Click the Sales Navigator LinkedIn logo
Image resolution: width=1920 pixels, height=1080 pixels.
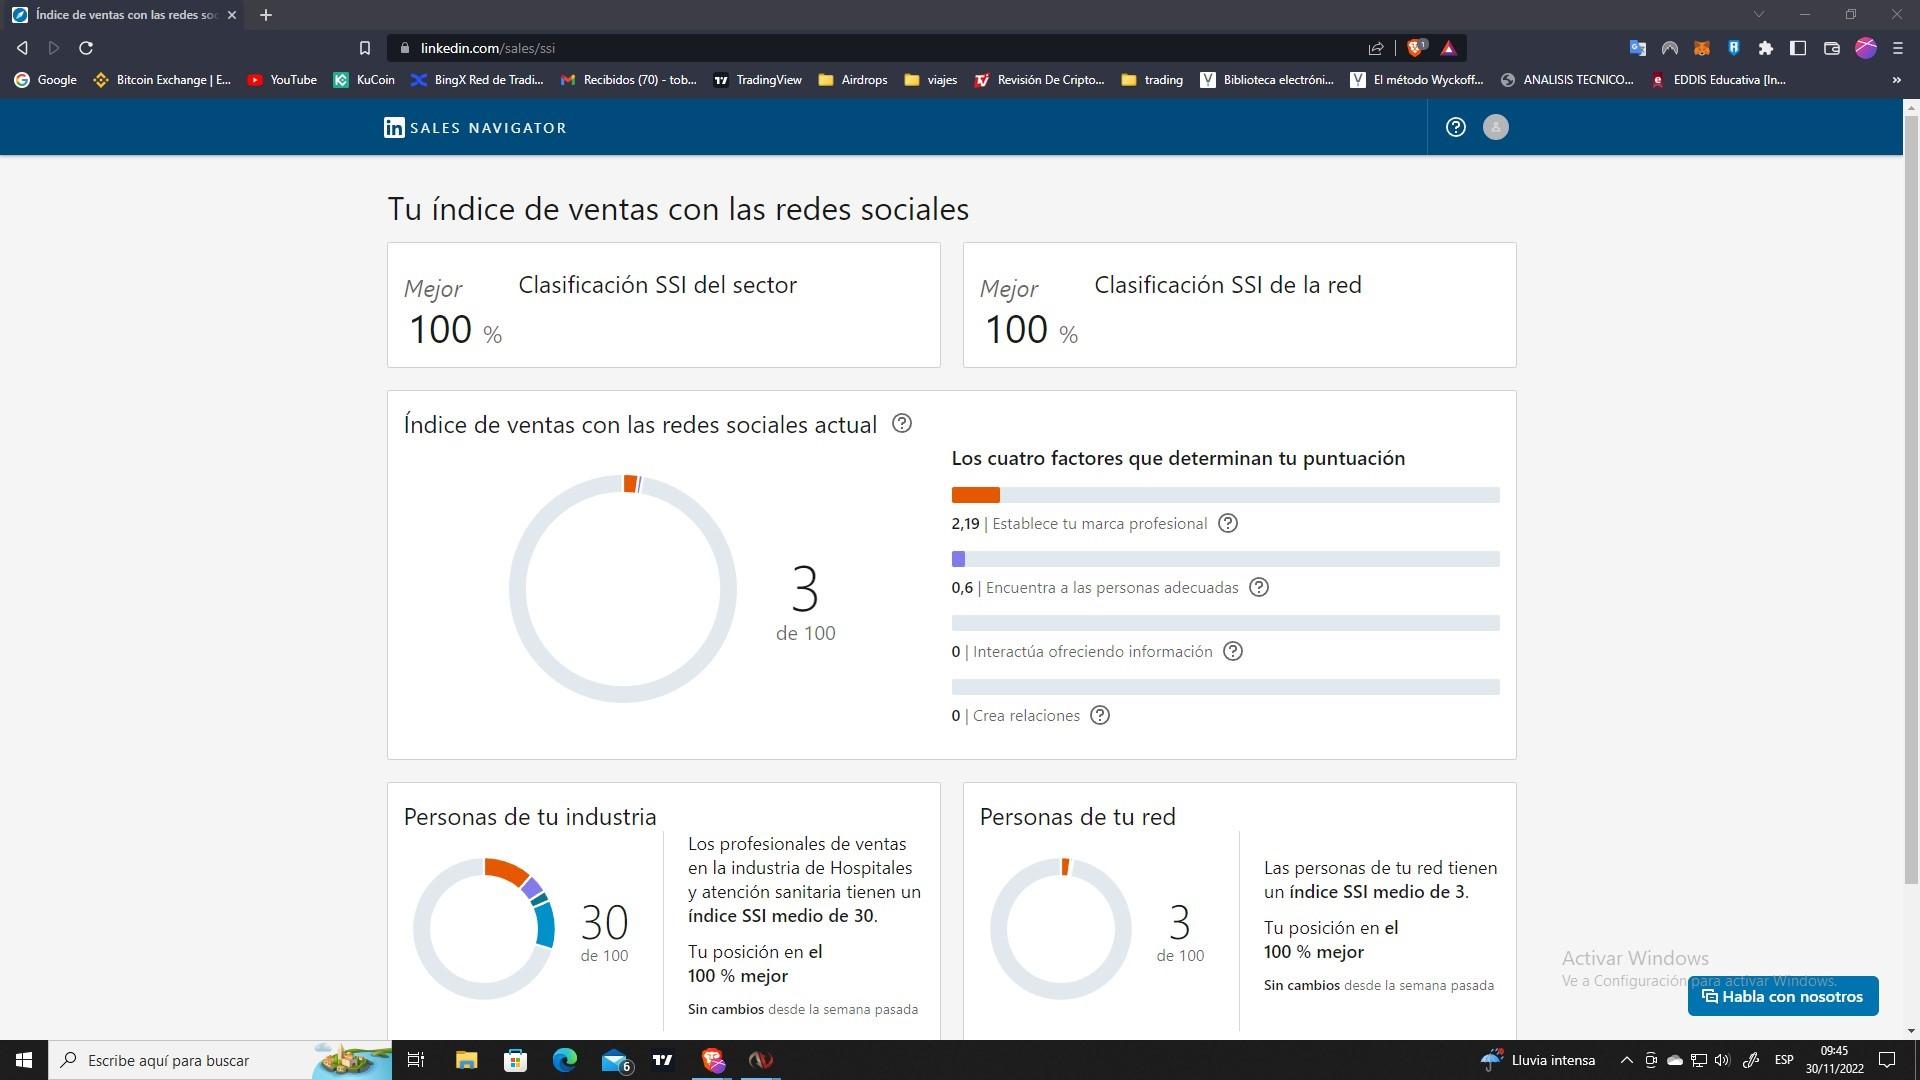coord(475,128)
